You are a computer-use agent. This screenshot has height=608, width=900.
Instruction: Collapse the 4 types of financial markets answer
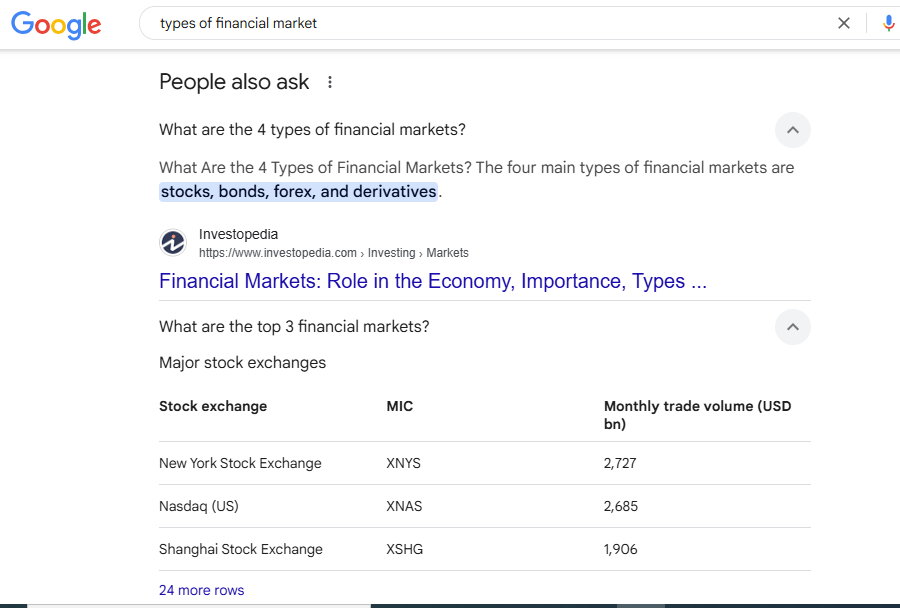coord(793,130)
